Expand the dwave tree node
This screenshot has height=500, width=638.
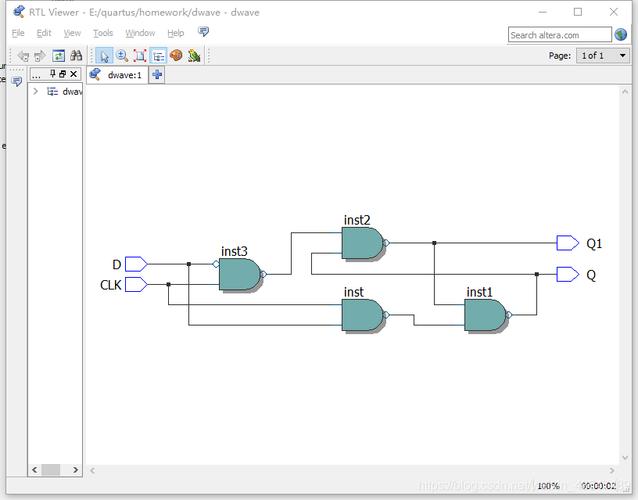[x=35, y=91]
